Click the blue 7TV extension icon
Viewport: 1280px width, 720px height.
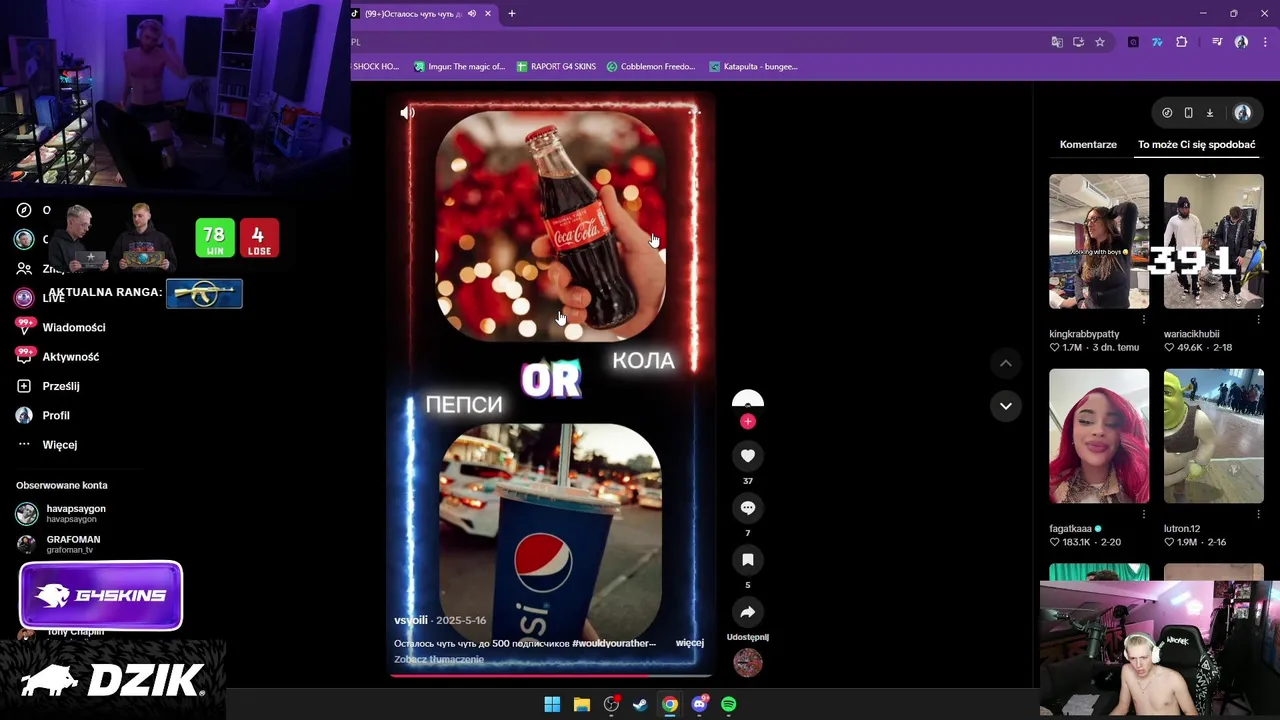[1157, 42]
